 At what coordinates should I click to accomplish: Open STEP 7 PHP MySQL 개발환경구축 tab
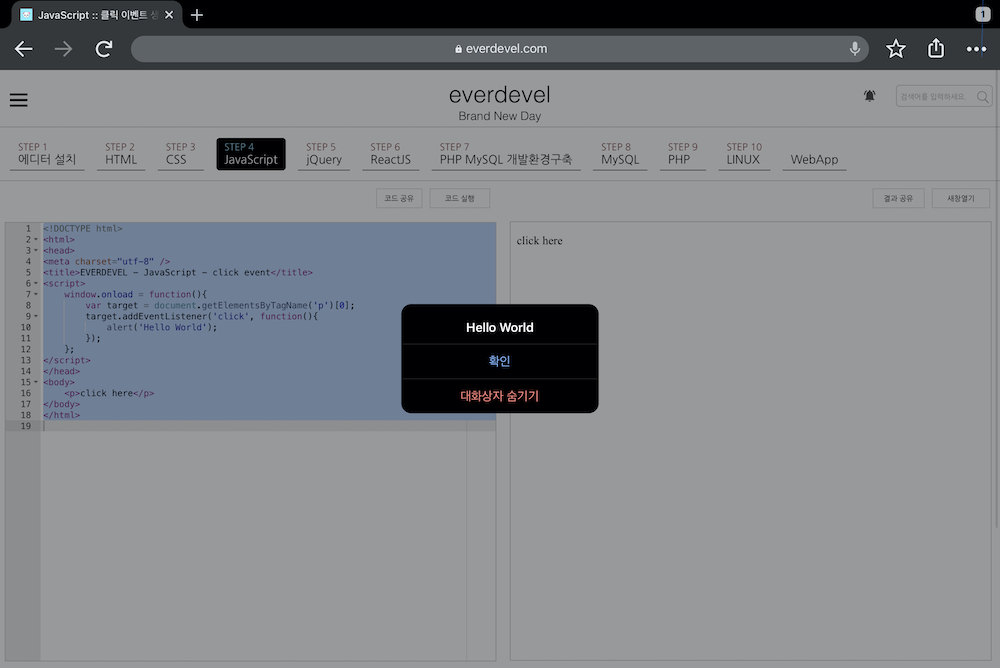(x=506, y=154)
